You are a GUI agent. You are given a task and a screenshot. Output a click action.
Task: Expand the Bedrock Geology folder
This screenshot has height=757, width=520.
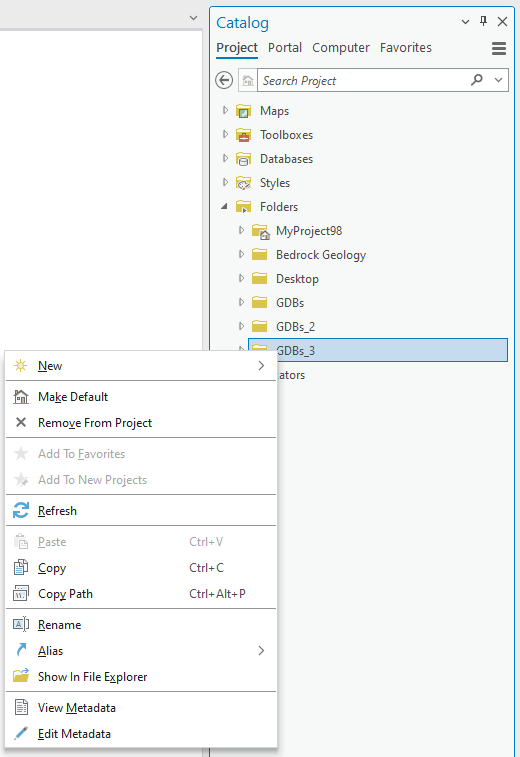pyautogui.click(x=241, y=254)
